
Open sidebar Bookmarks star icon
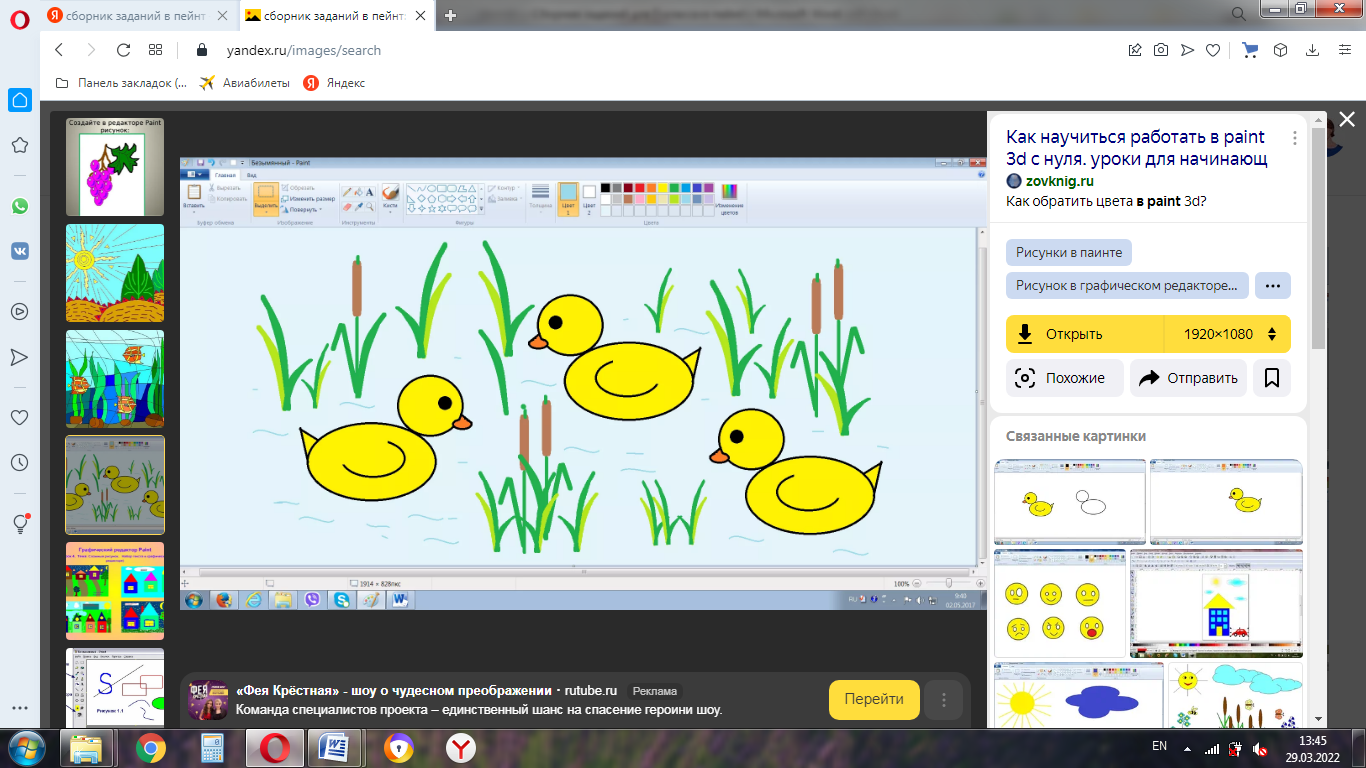[x=20, y=146]
